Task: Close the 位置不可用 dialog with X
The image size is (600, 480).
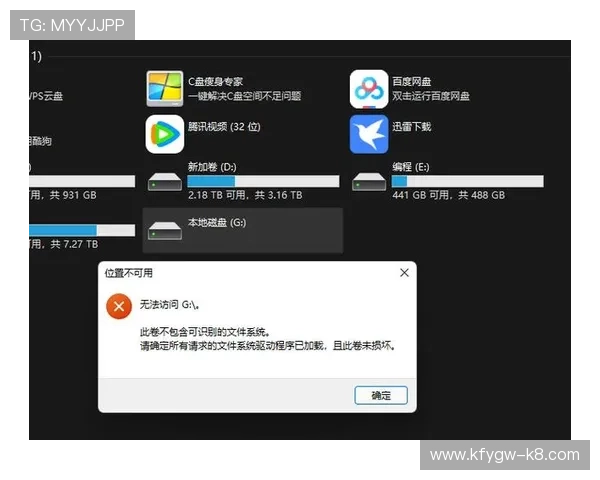Action: (404, 273)
